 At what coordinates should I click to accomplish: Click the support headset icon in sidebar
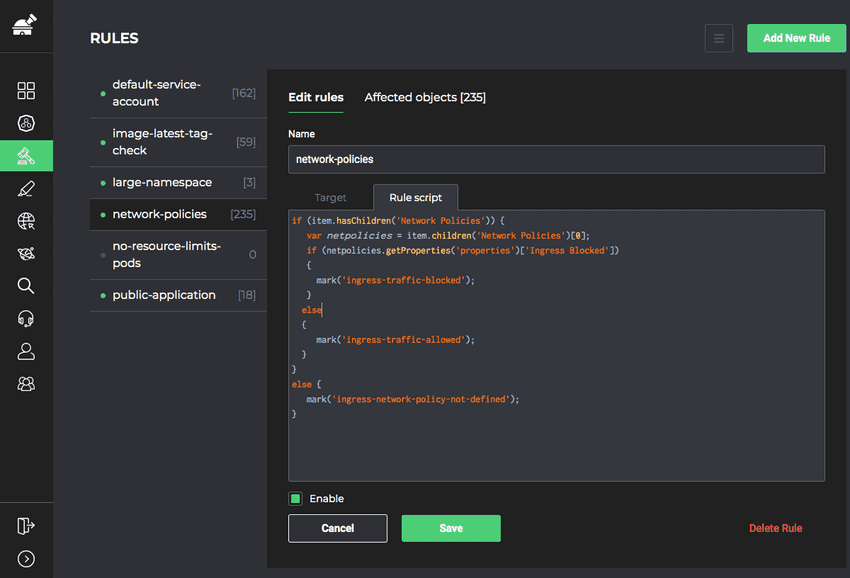(26, 319)
